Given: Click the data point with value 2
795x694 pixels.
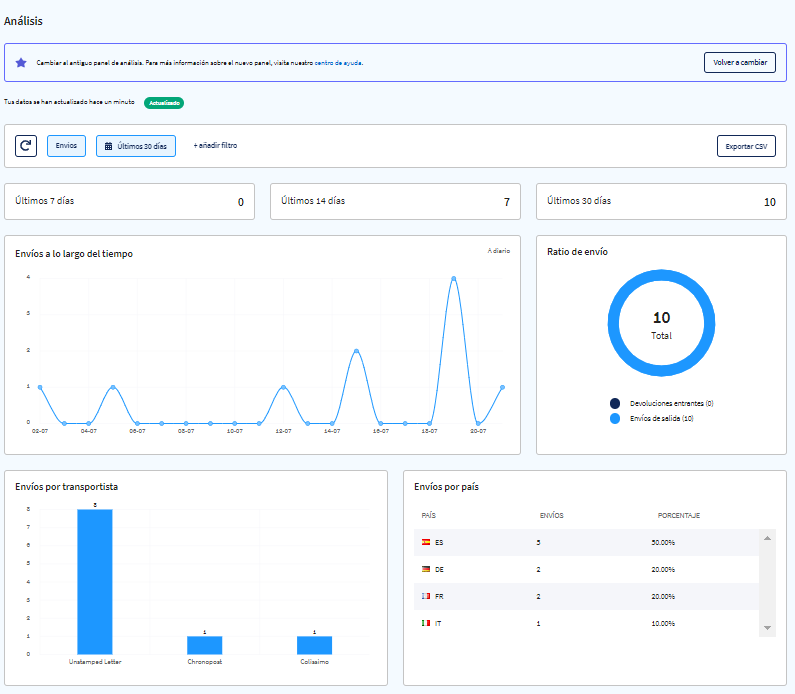Looking at the screenshot, I should (x=356, y=351).
